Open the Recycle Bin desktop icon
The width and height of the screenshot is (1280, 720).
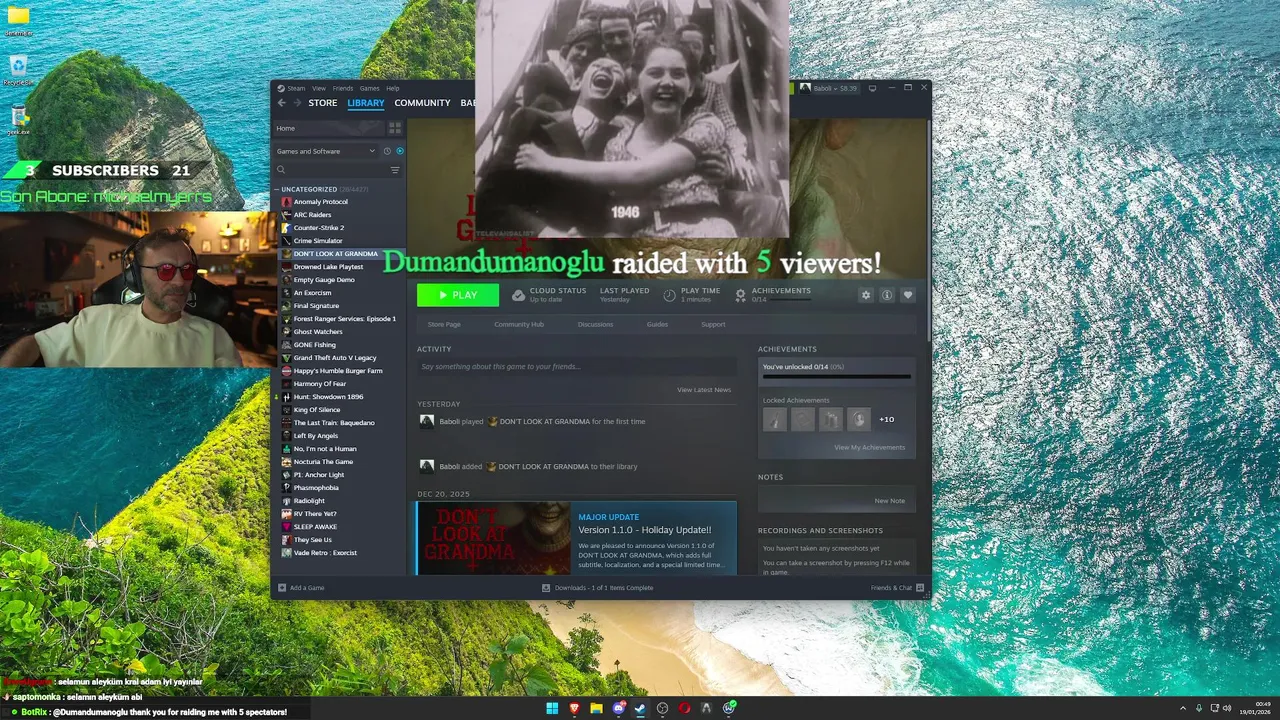tap(18, 69)
